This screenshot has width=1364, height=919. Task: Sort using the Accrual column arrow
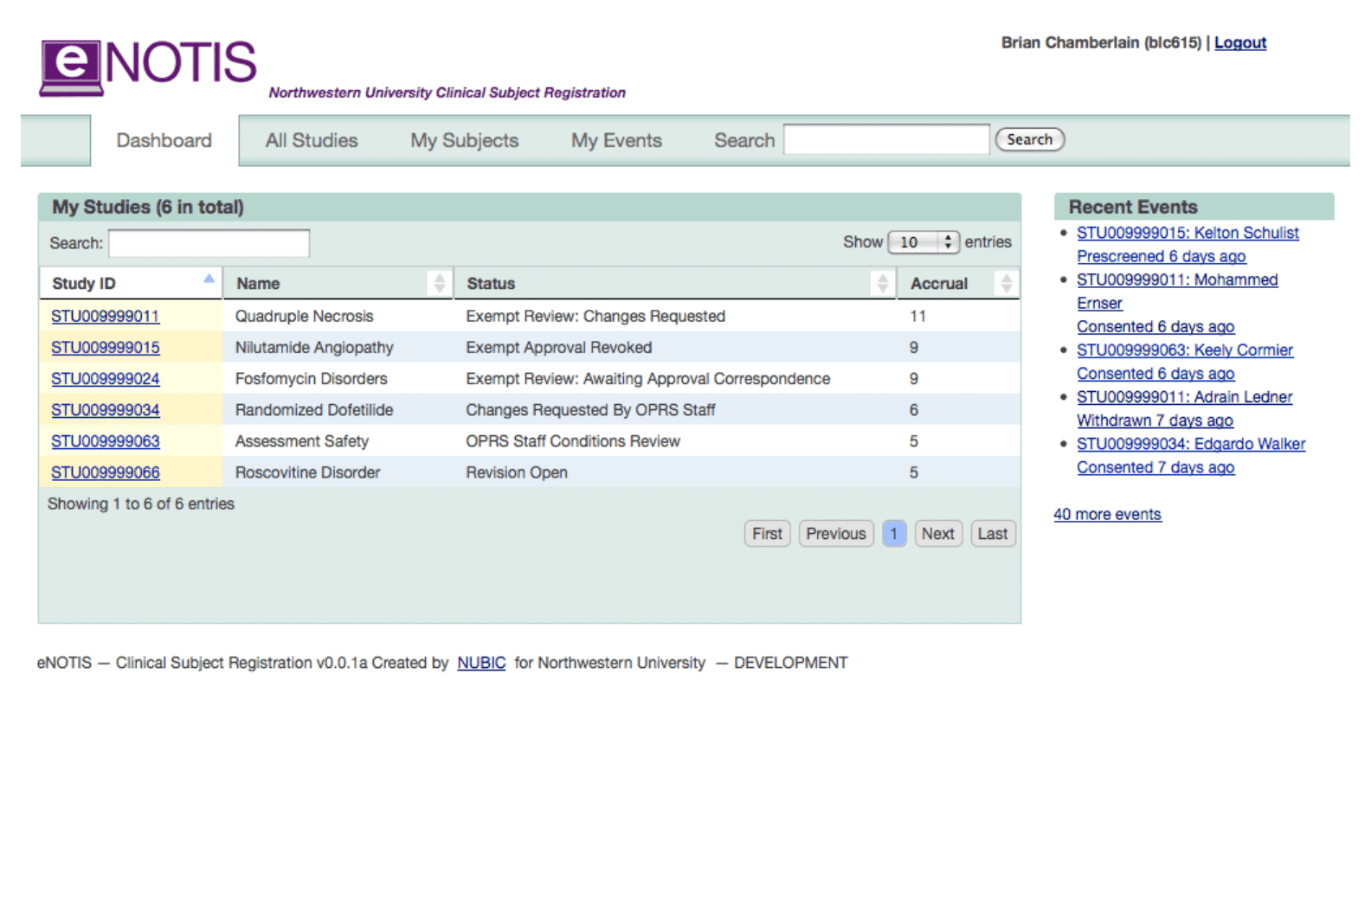(1005, 283)
